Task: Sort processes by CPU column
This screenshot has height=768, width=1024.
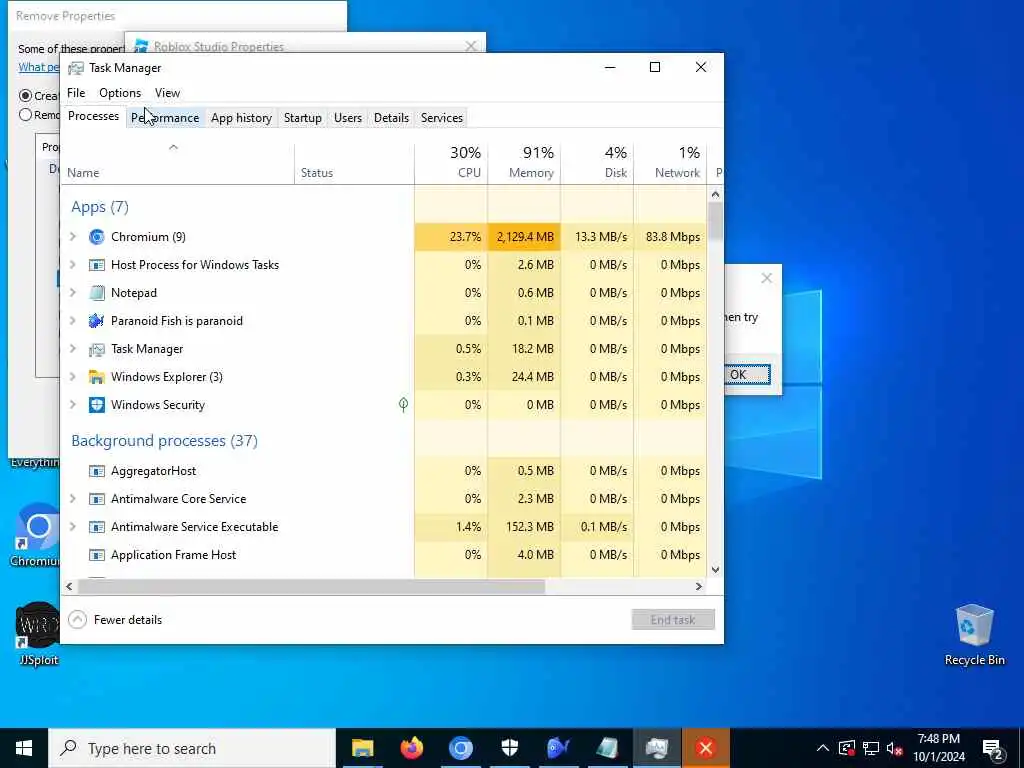Action: point(451,163)
